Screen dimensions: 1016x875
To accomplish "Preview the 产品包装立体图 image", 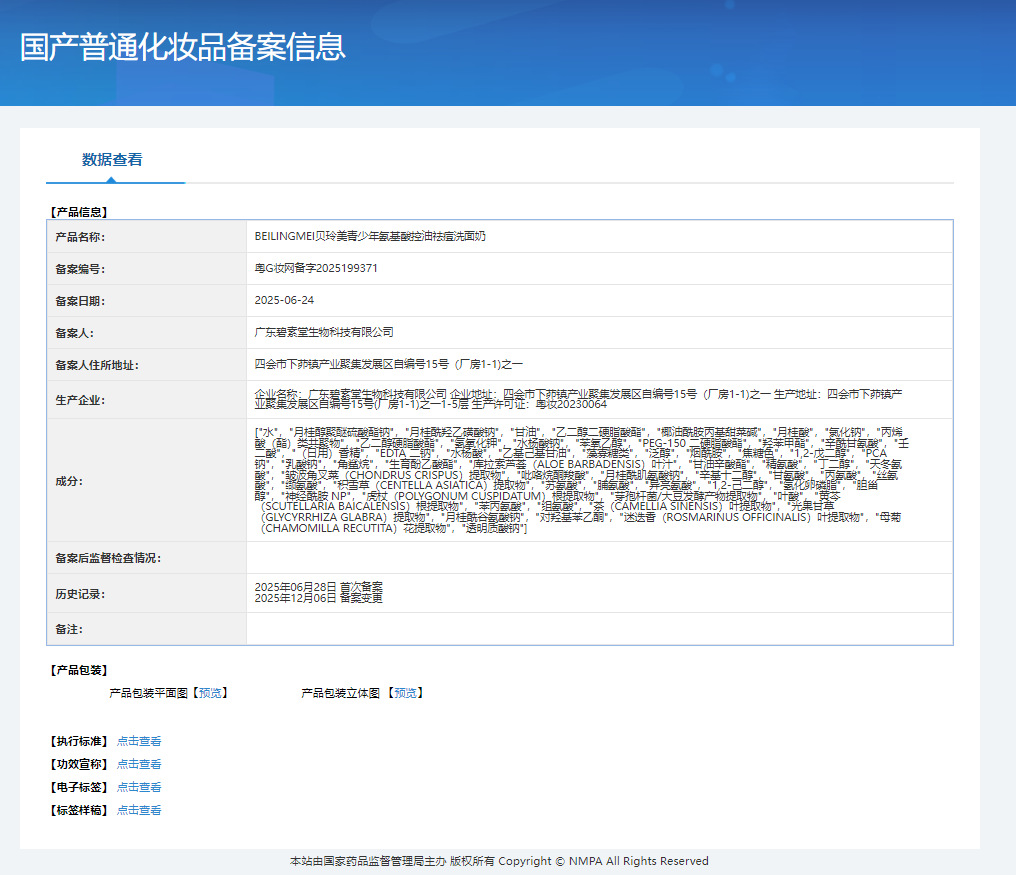I will pyautogui.click(x=406, y=691).
